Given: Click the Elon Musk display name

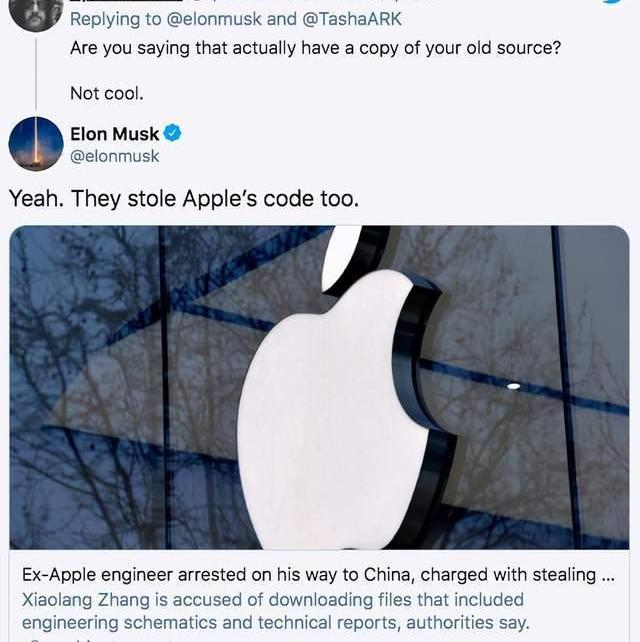Looking at the screenshot, I should click(x=115, y=134).
